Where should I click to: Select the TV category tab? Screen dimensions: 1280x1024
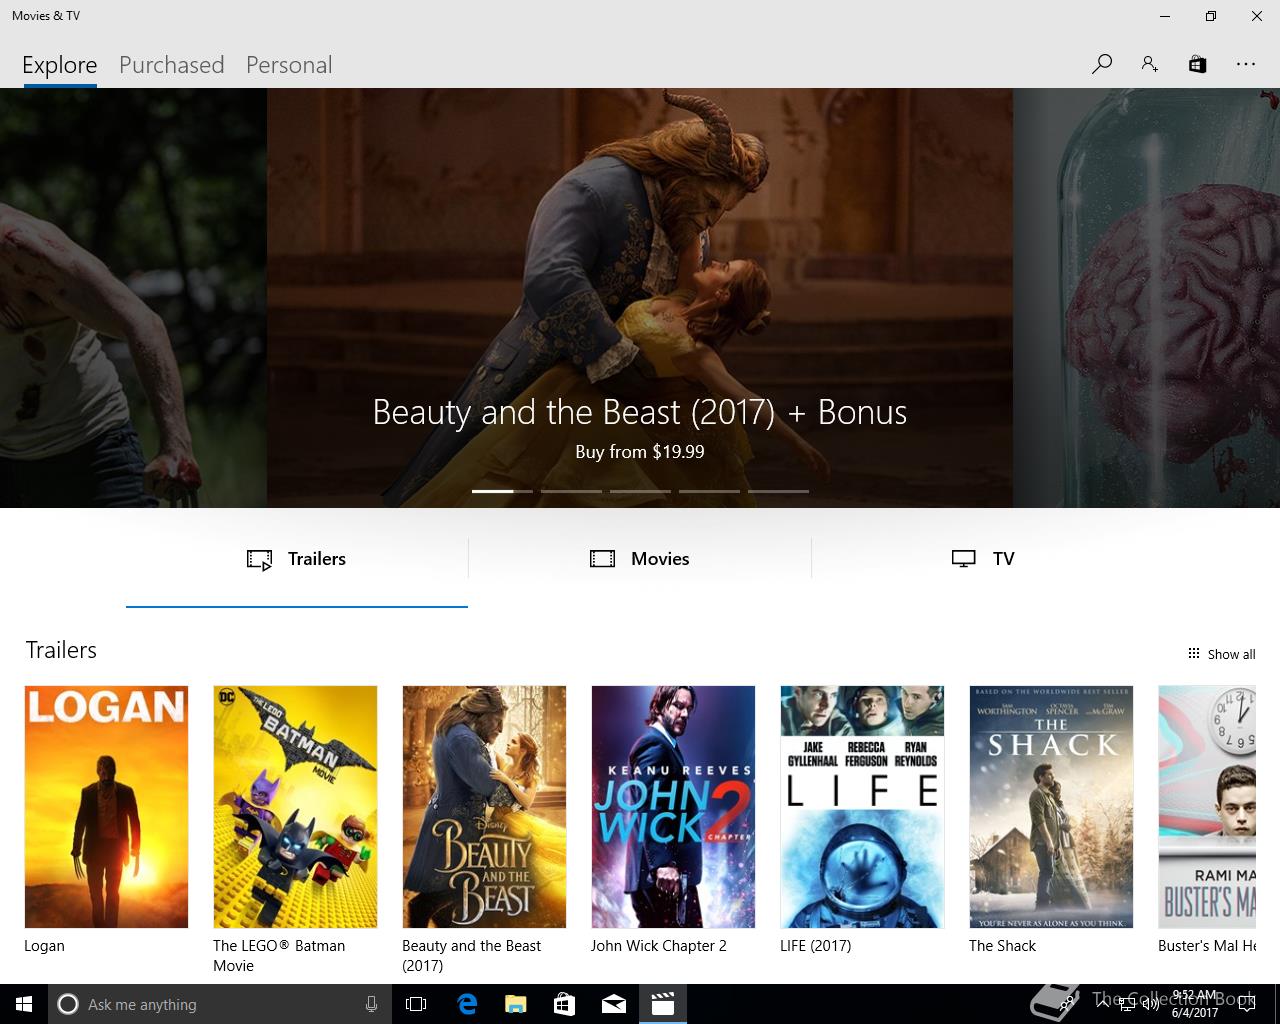coord(983,559)
